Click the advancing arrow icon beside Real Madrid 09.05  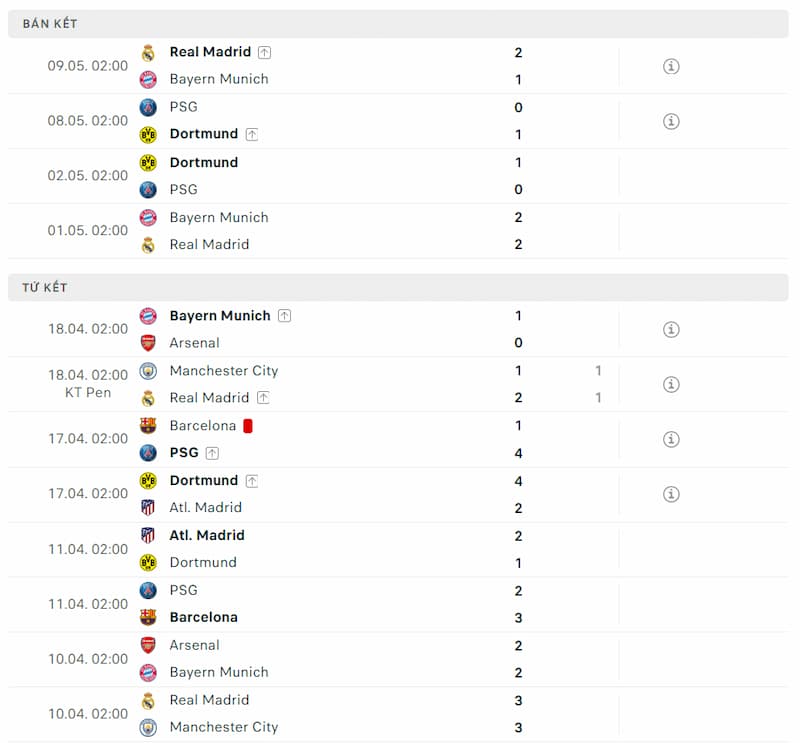(x=264, y=52)
